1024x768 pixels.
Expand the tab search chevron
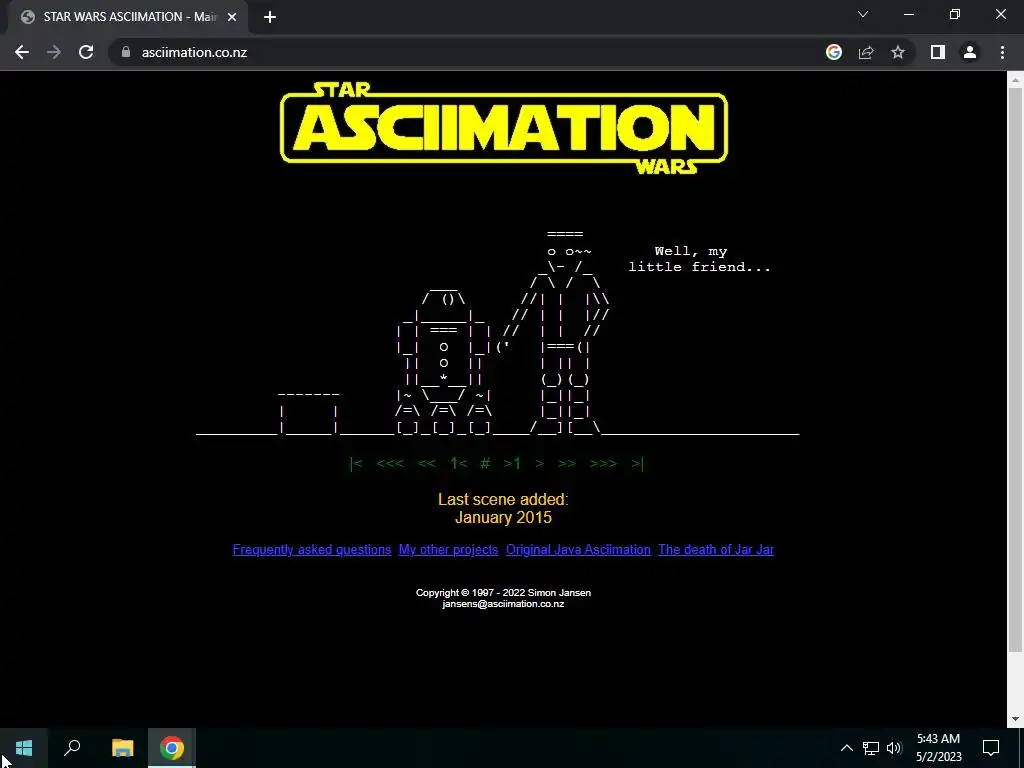click(863, 14)
